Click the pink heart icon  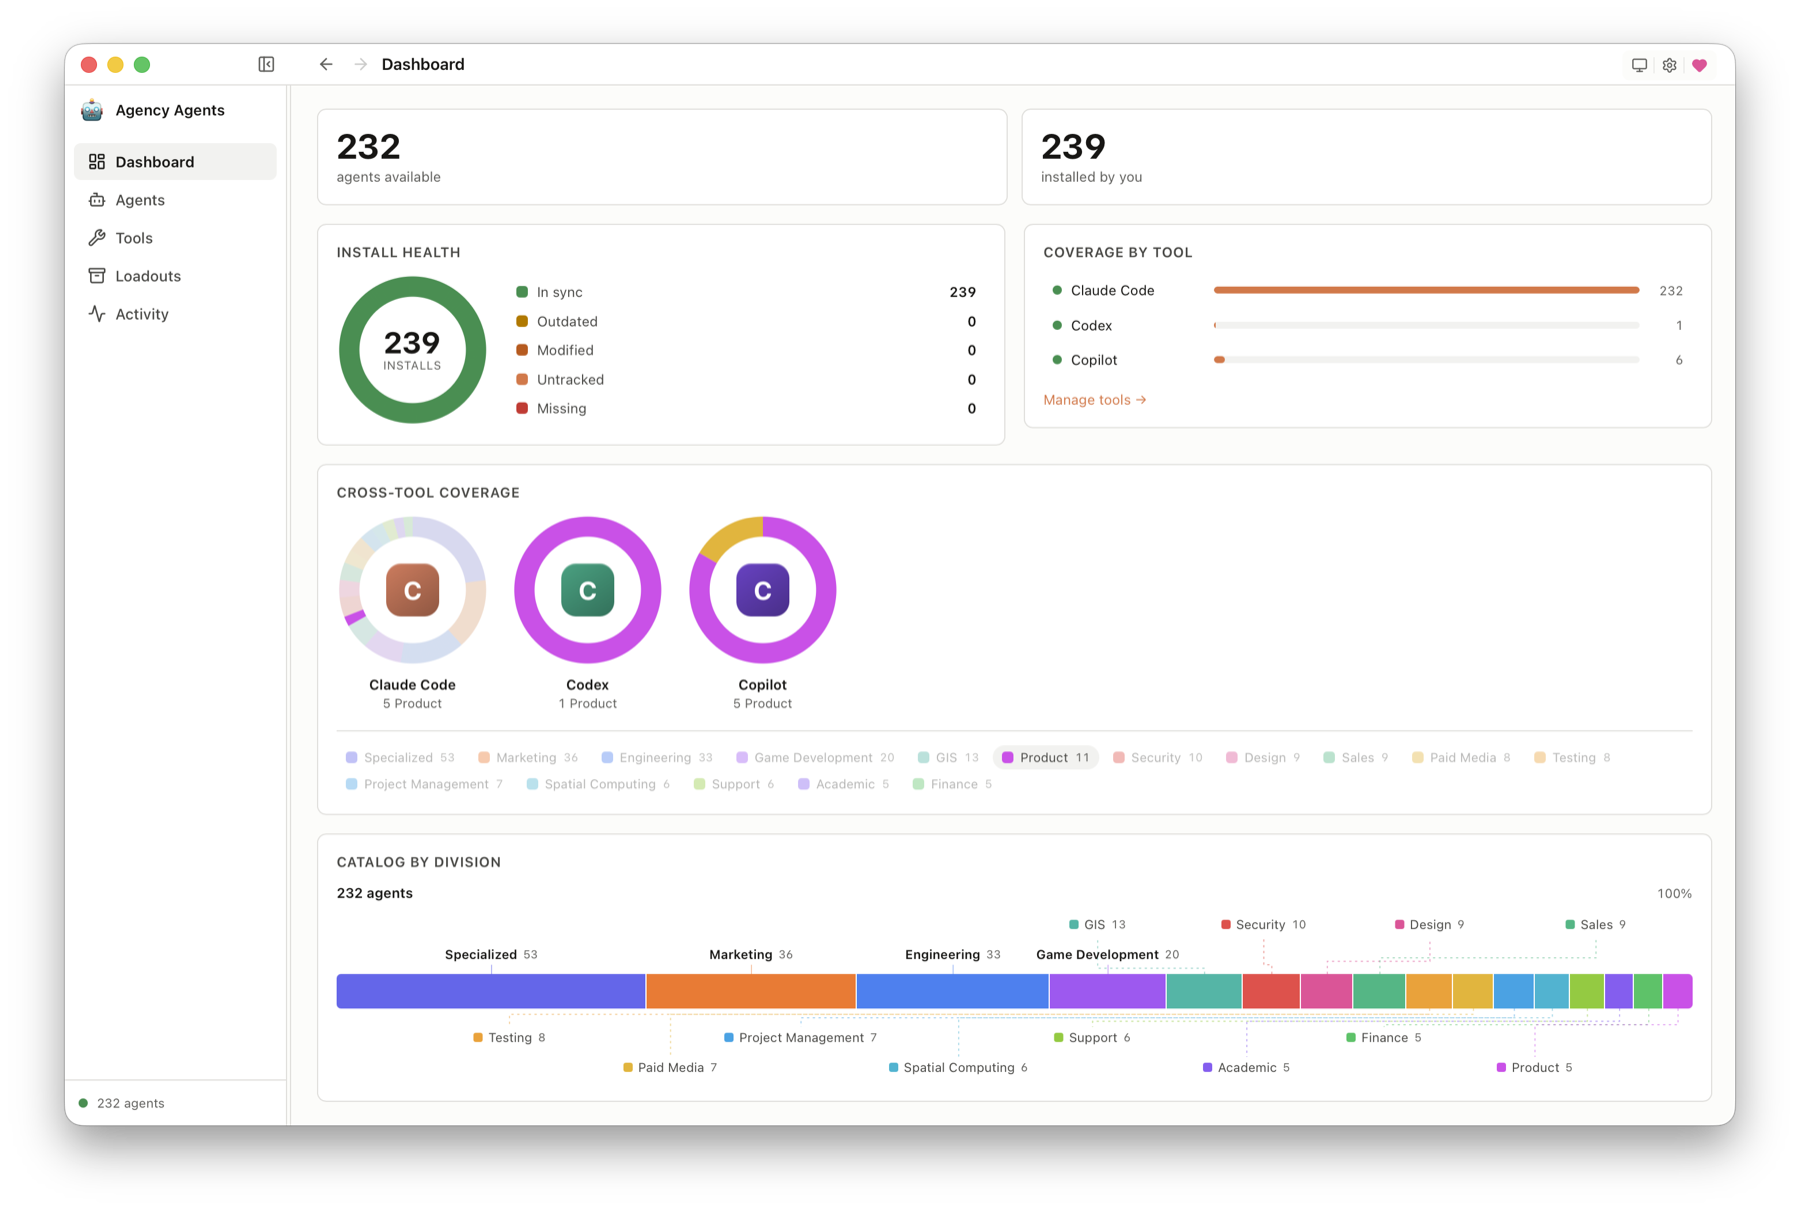pyautogui.click(x=1699, y=65)
